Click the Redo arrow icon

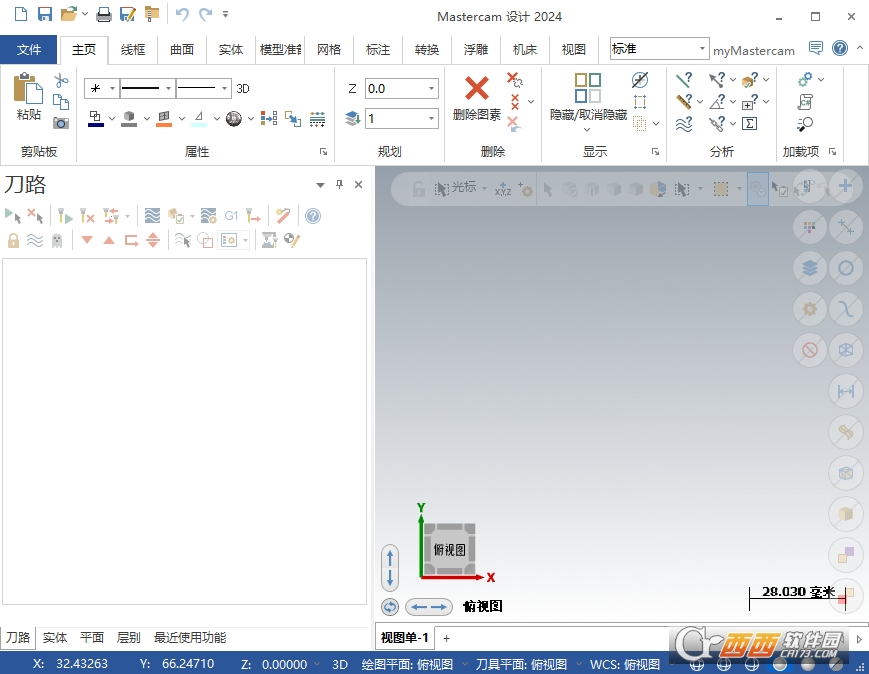coord(206,14)
